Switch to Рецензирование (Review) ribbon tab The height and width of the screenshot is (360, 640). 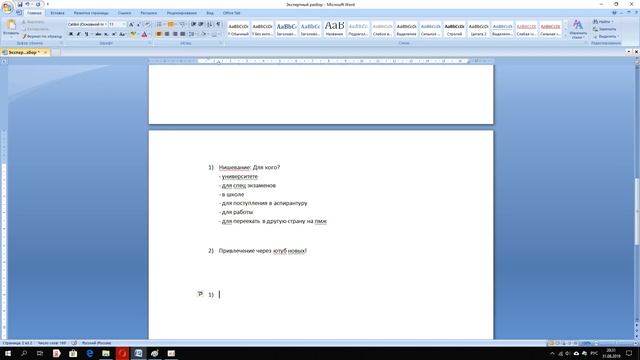182,13
